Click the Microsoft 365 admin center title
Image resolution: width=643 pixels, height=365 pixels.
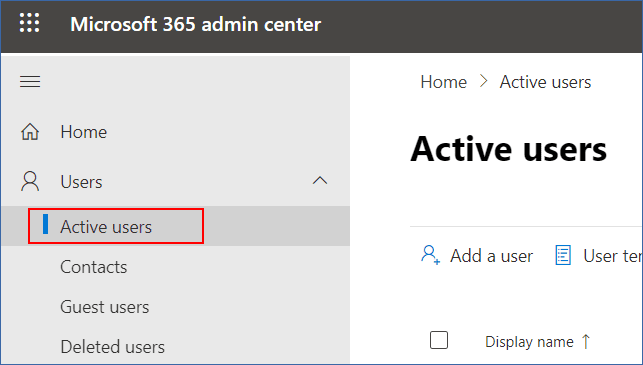[196, 24]
